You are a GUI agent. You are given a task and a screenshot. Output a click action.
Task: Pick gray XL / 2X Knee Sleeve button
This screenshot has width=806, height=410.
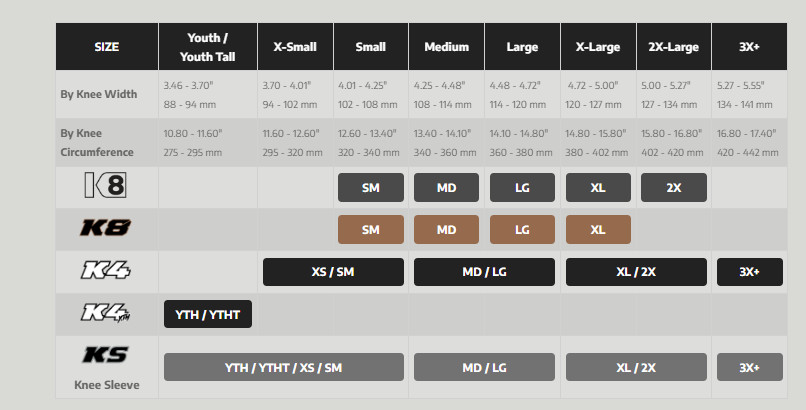point(636,367)
